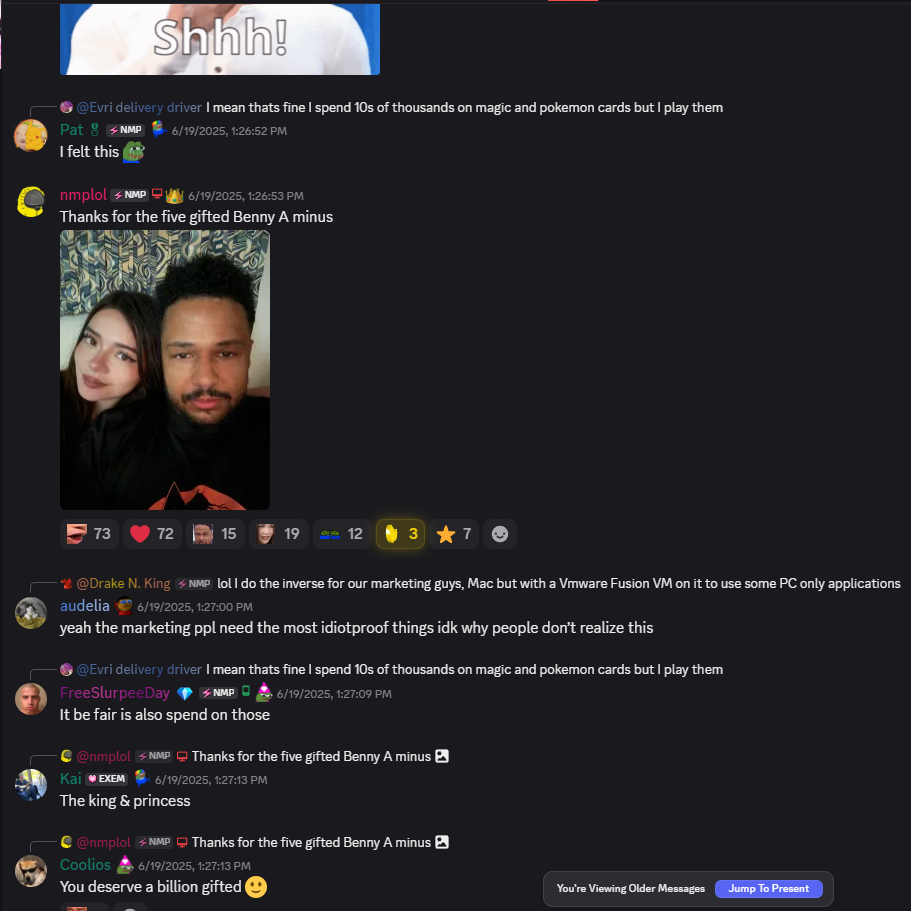
Task: Open nmplol's avatar profile
Action: tap(31, 202)
